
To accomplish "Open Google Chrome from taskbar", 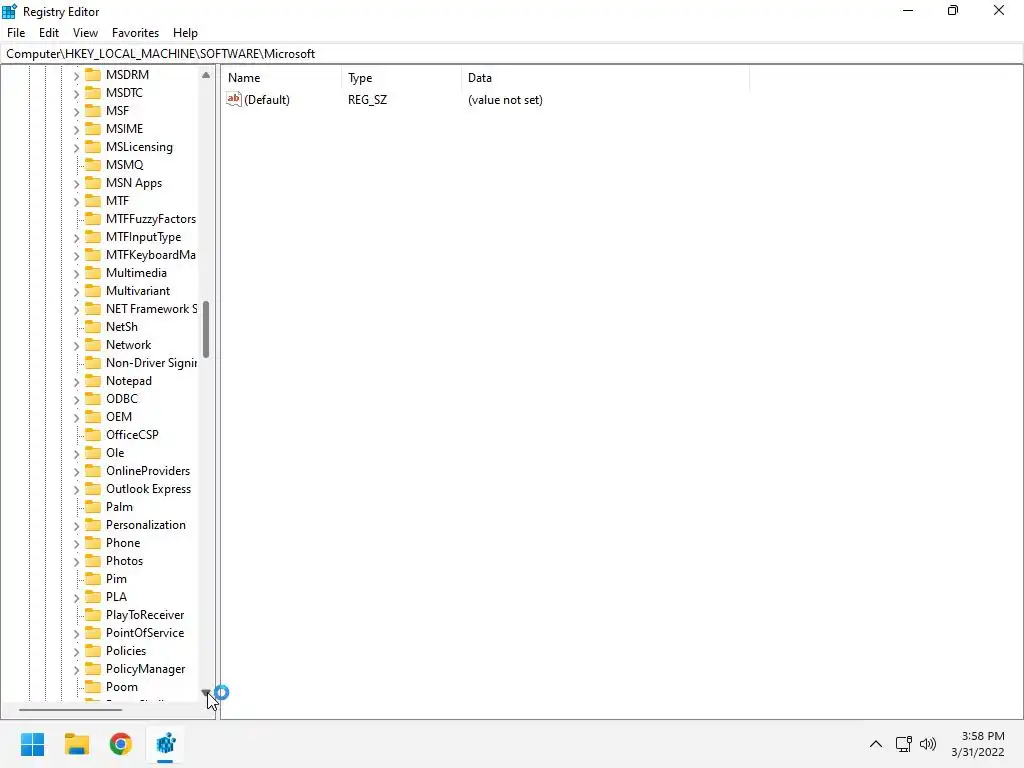I will (121, 744).
